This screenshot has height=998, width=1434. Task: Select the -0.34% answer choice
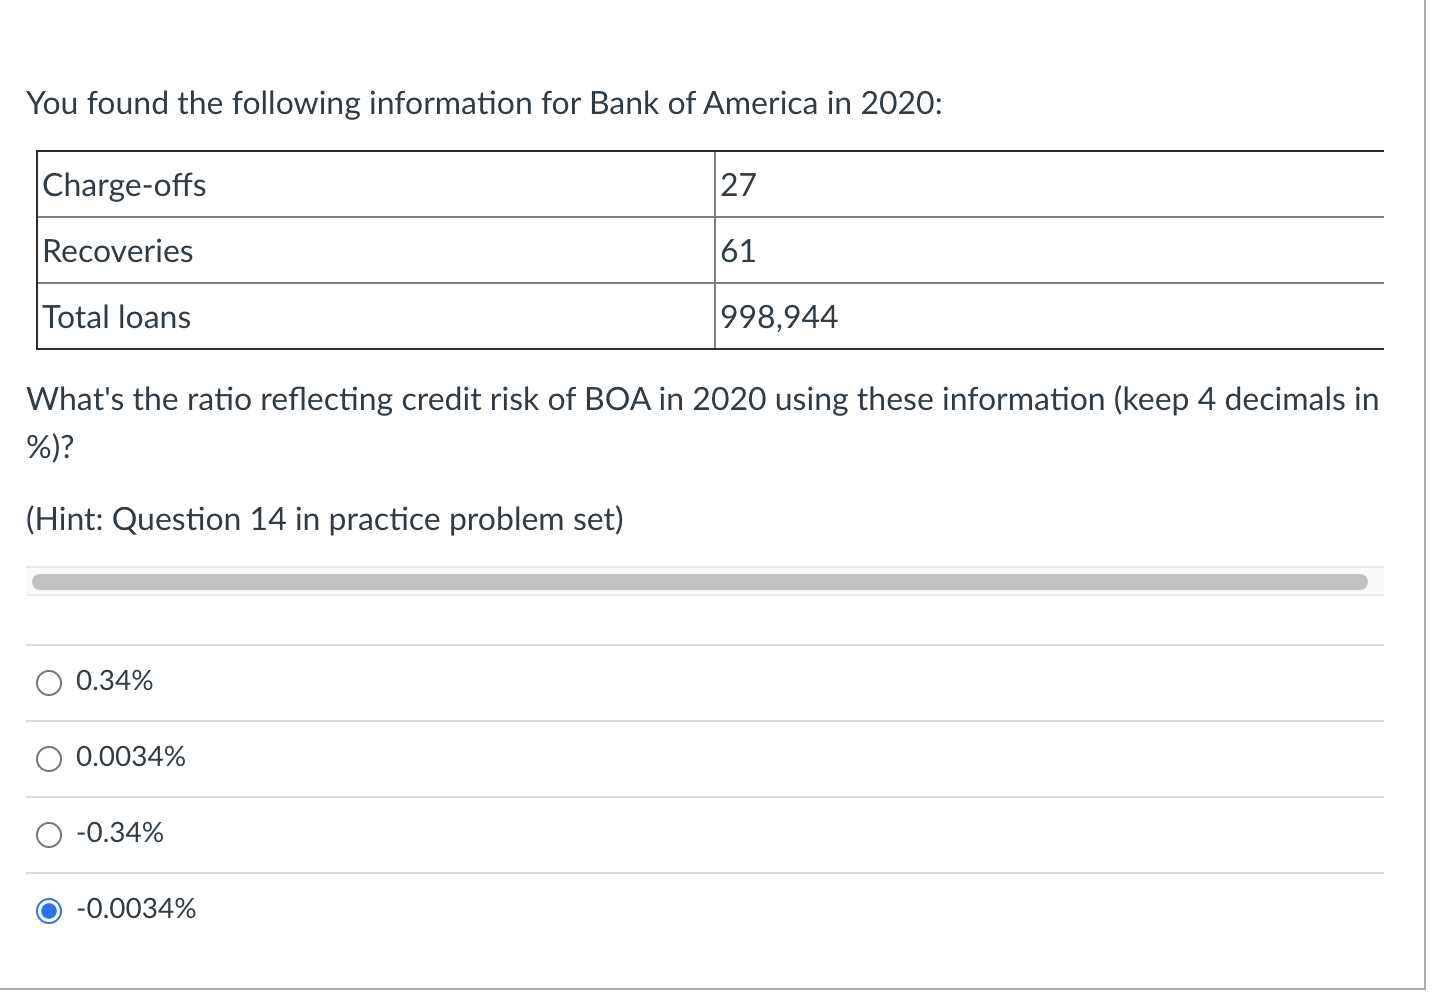[x=48, y=834]
